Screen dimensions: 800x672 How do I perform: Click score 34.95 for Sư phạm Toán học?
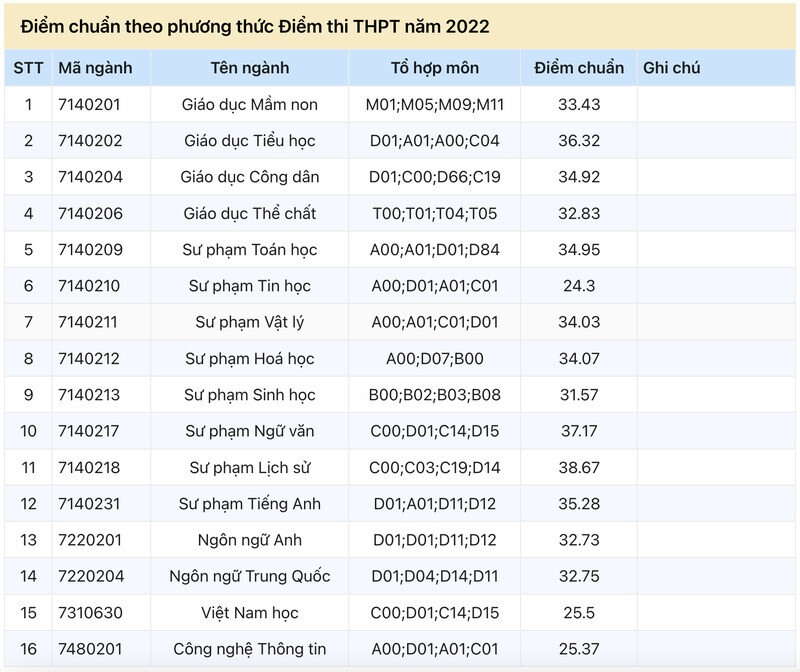579,250
